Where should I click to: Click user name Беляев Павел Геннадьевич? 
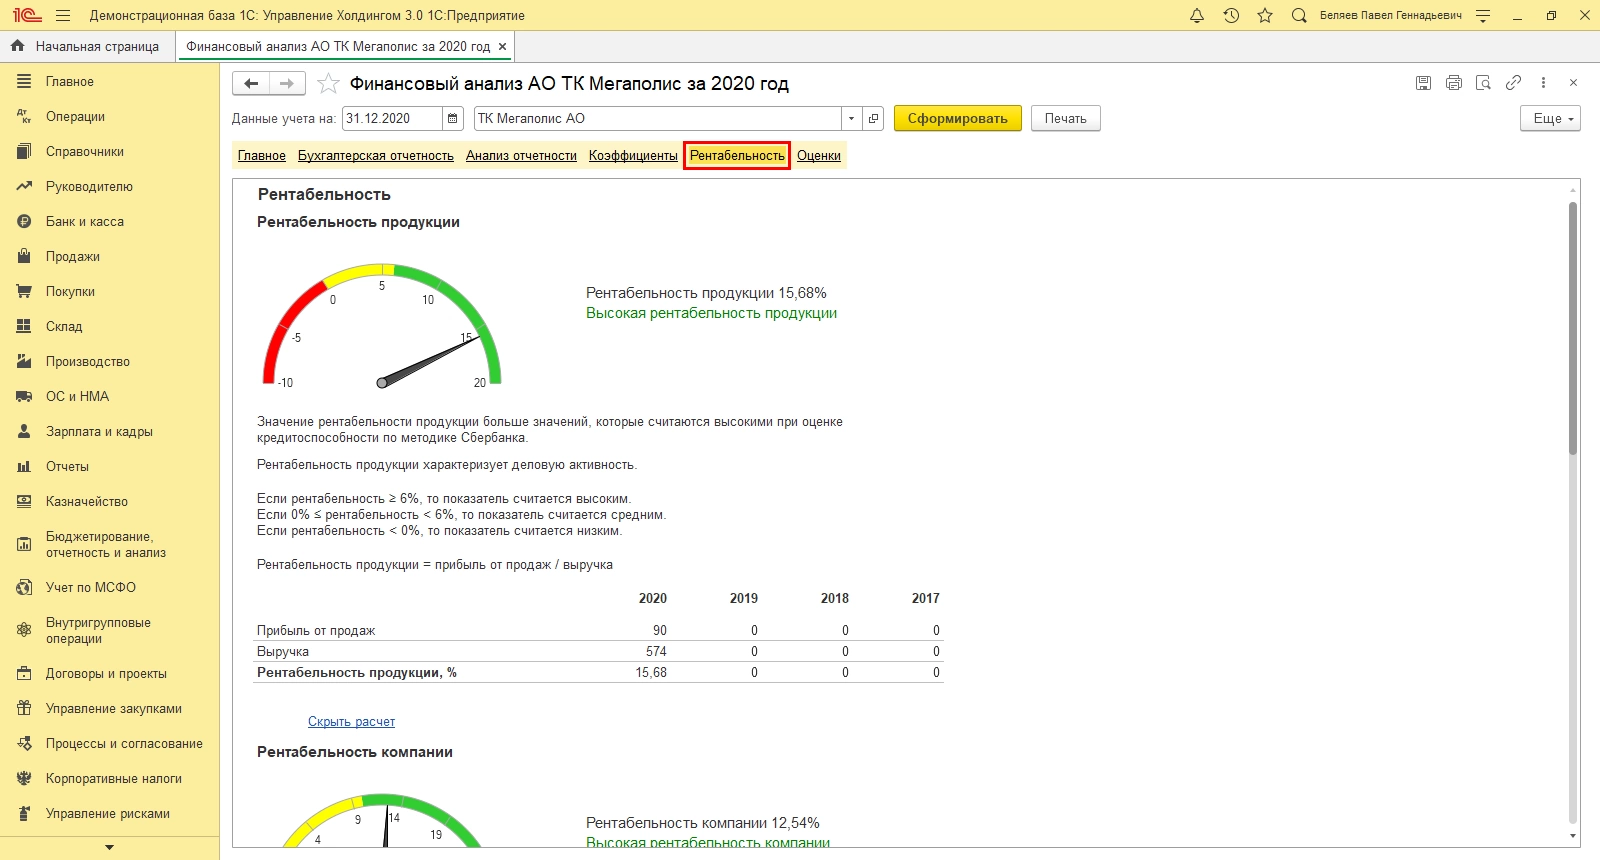pyautogui.click(x=1391, y=15)
